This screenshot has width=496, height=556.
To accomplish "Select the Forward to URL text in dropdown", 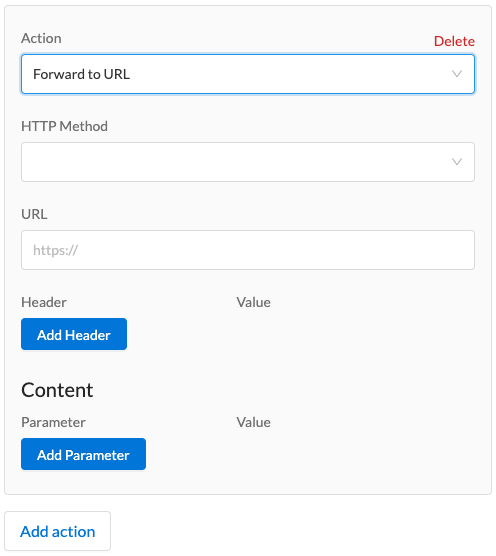I will coord(81,74).
